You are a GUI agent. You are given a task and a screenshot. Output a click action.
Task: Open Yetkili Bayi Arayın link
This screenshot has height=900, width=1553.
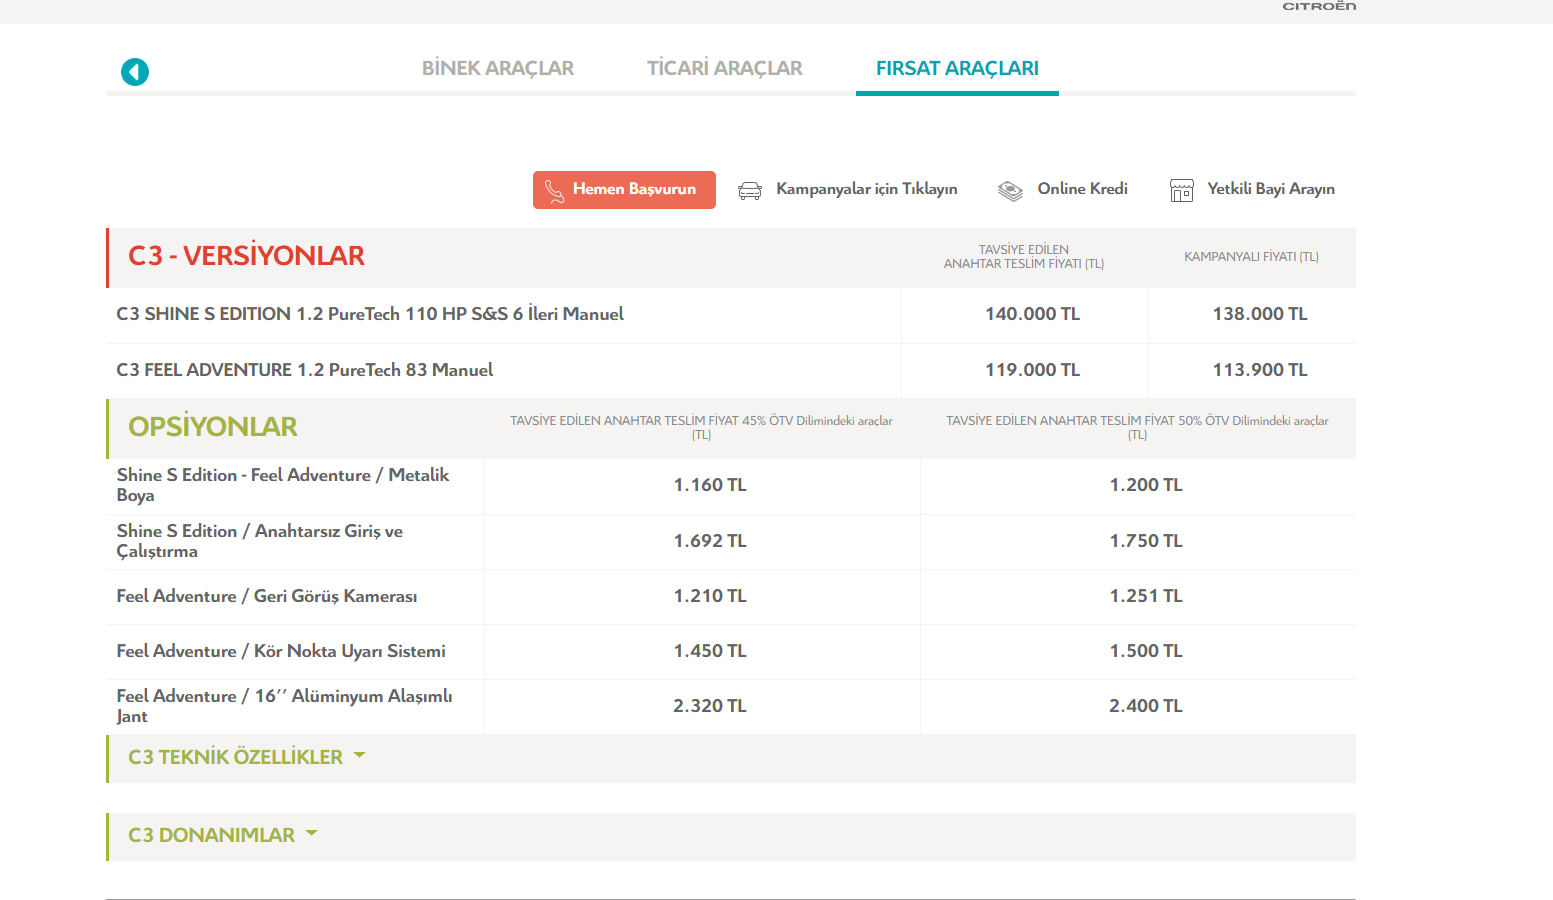click(1271, 189)
